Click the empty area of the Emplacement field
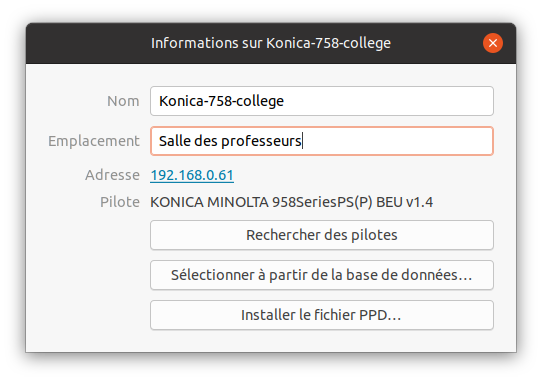Viewport: 542px width, 381px height. pyautogui.click(x=398, y=141)
